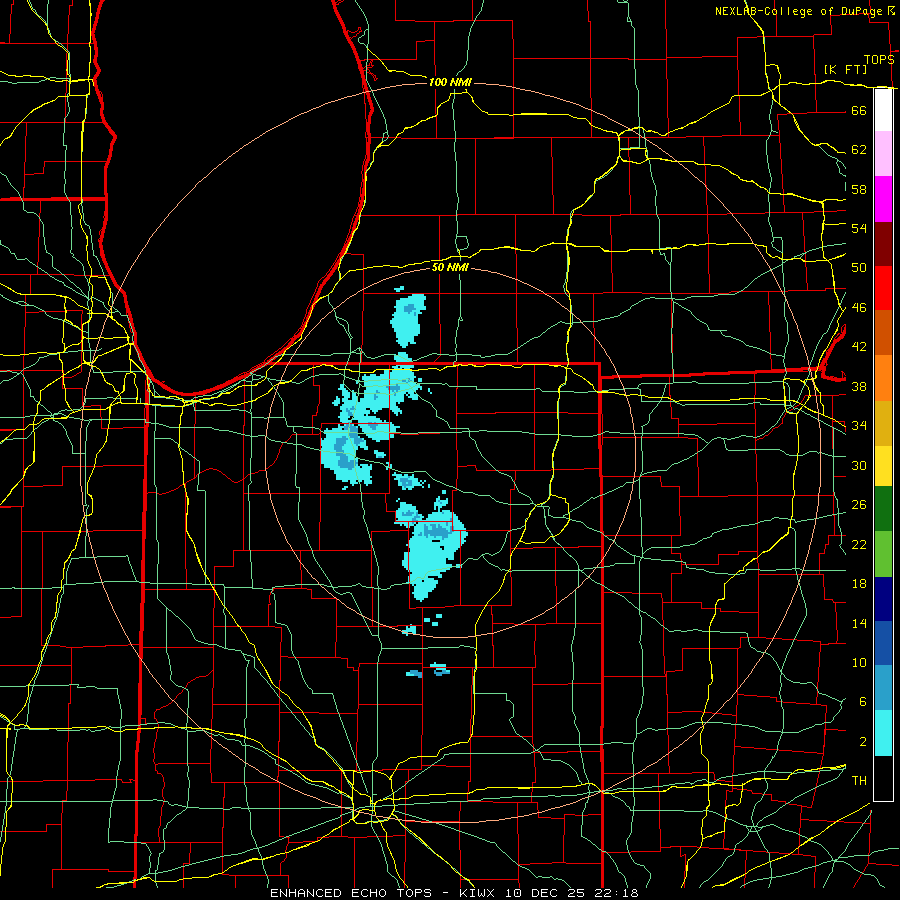This screenshot has height=900, width=900.
Task: Pick the magenta legend swatch
Action: [883, 199]
